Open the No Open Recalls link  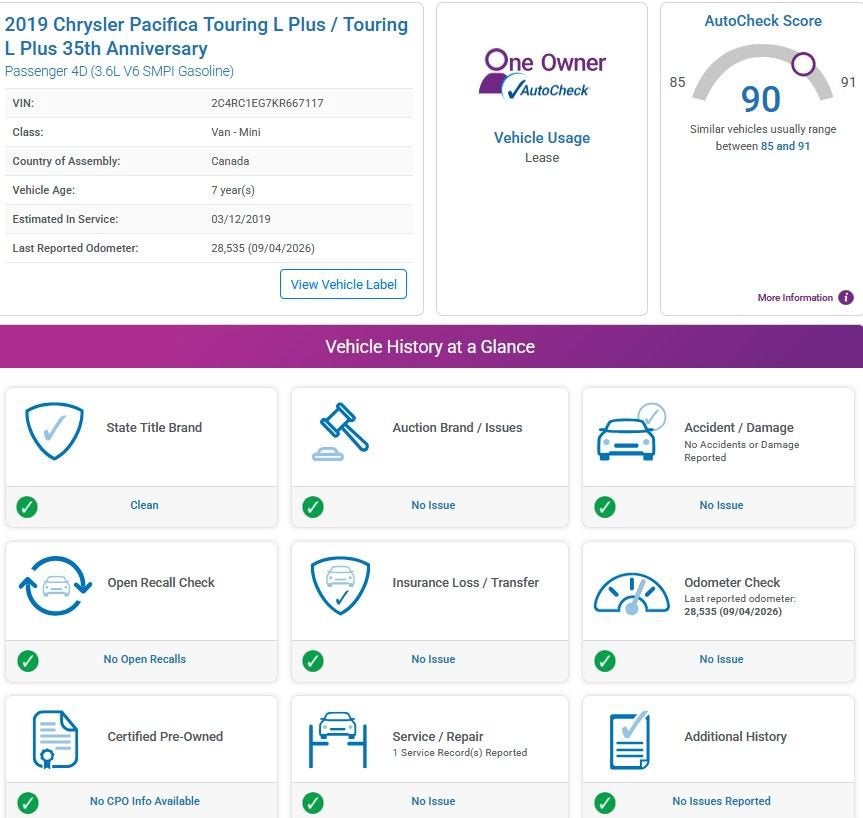click(x=145, y=659)
